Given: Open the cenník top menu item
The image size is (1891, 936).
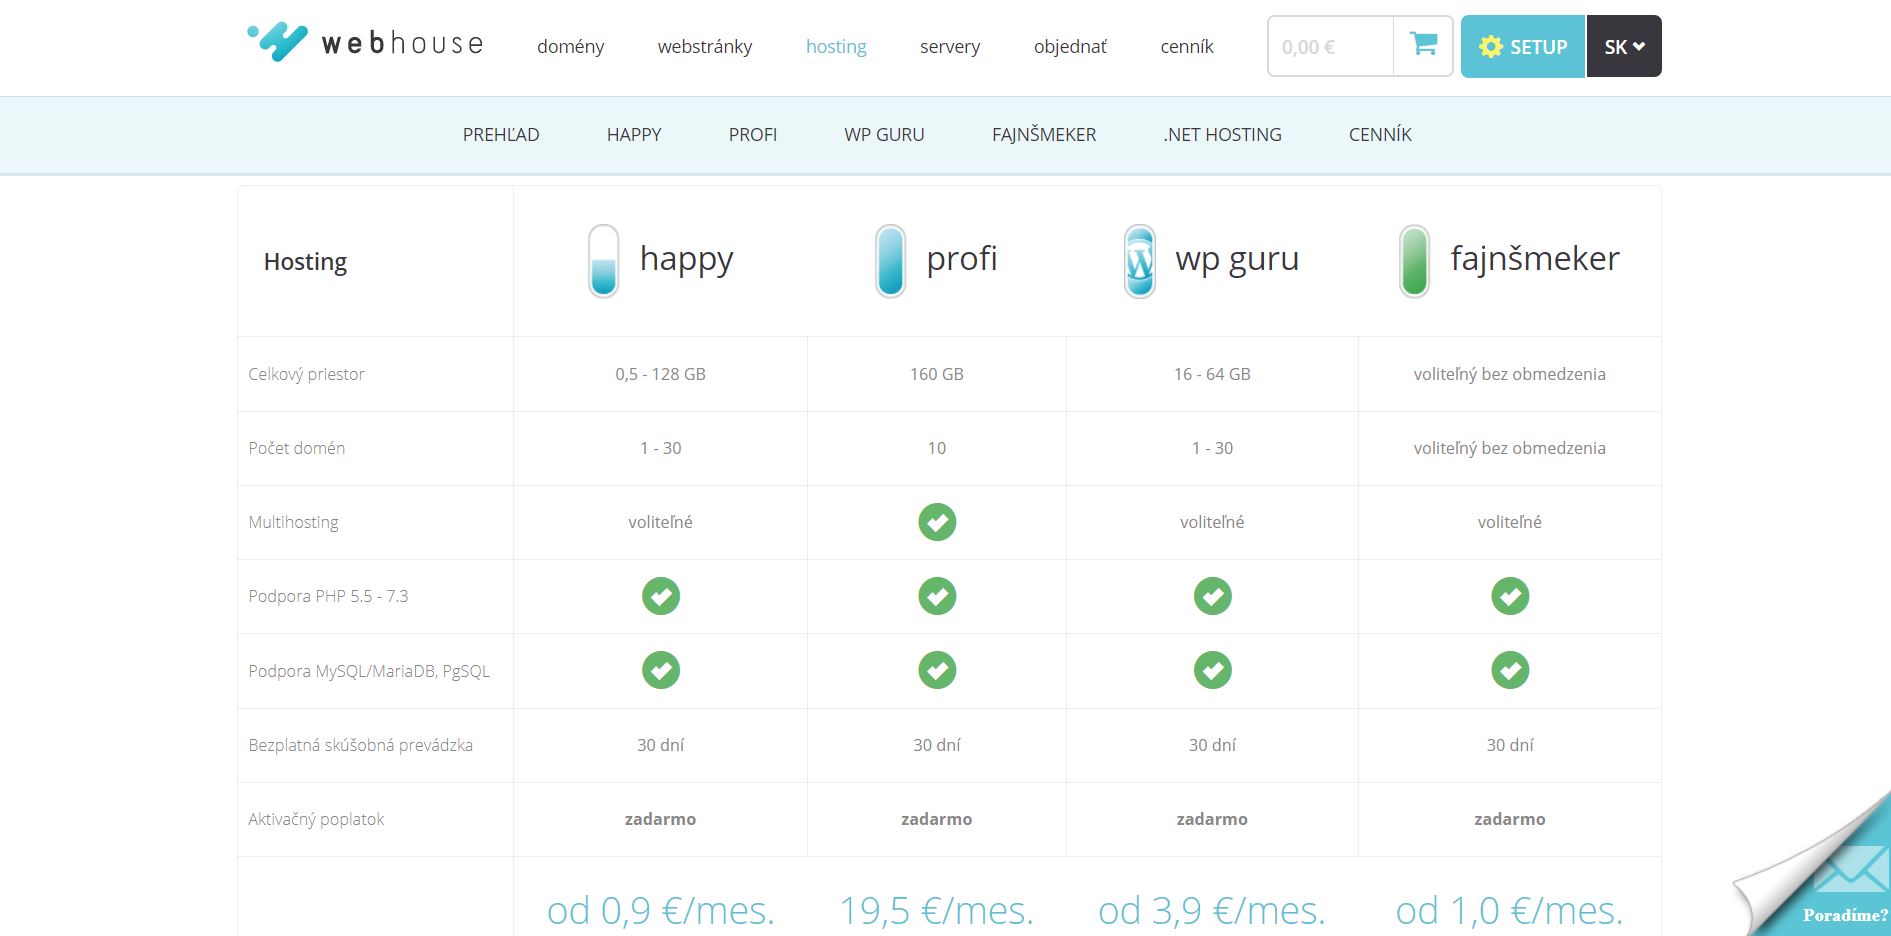Looking at the screenshot, I should (x=1187, y=46).
